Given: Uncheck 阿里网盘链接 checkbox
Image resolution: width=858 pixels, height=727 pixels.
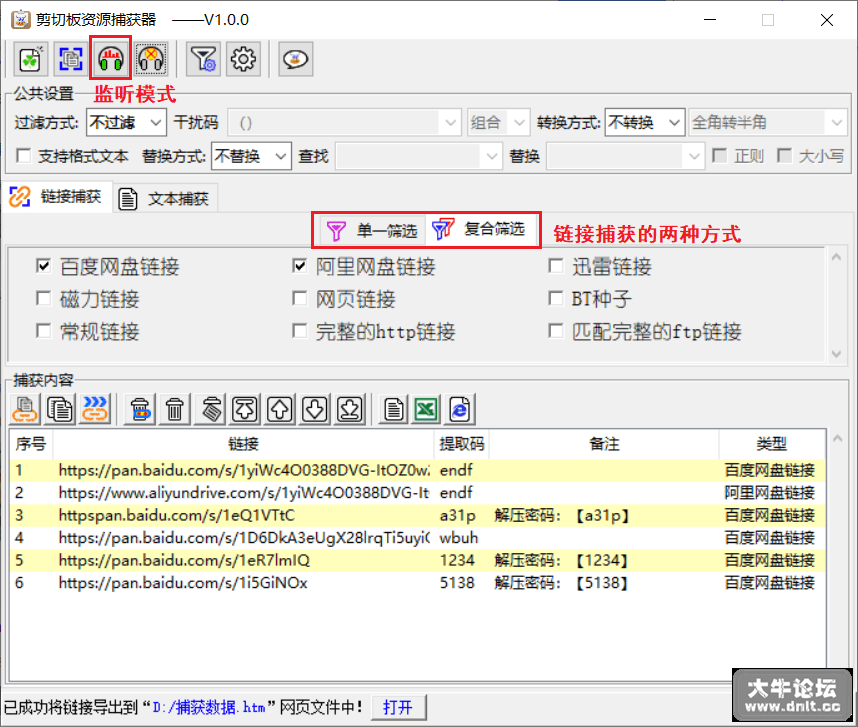Looking at the screenshot, I should coord(299,266).
